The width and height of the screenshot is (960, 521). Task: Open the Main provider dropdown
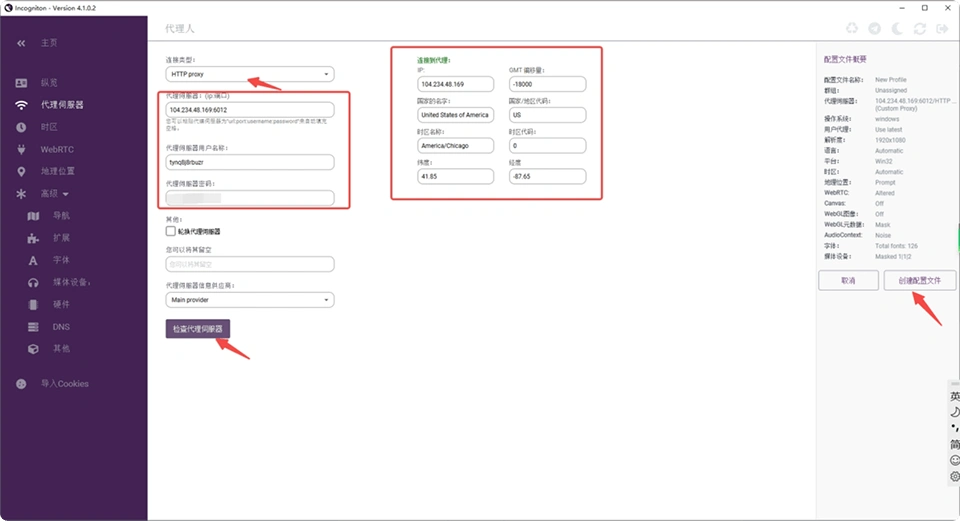pos(250,300)
